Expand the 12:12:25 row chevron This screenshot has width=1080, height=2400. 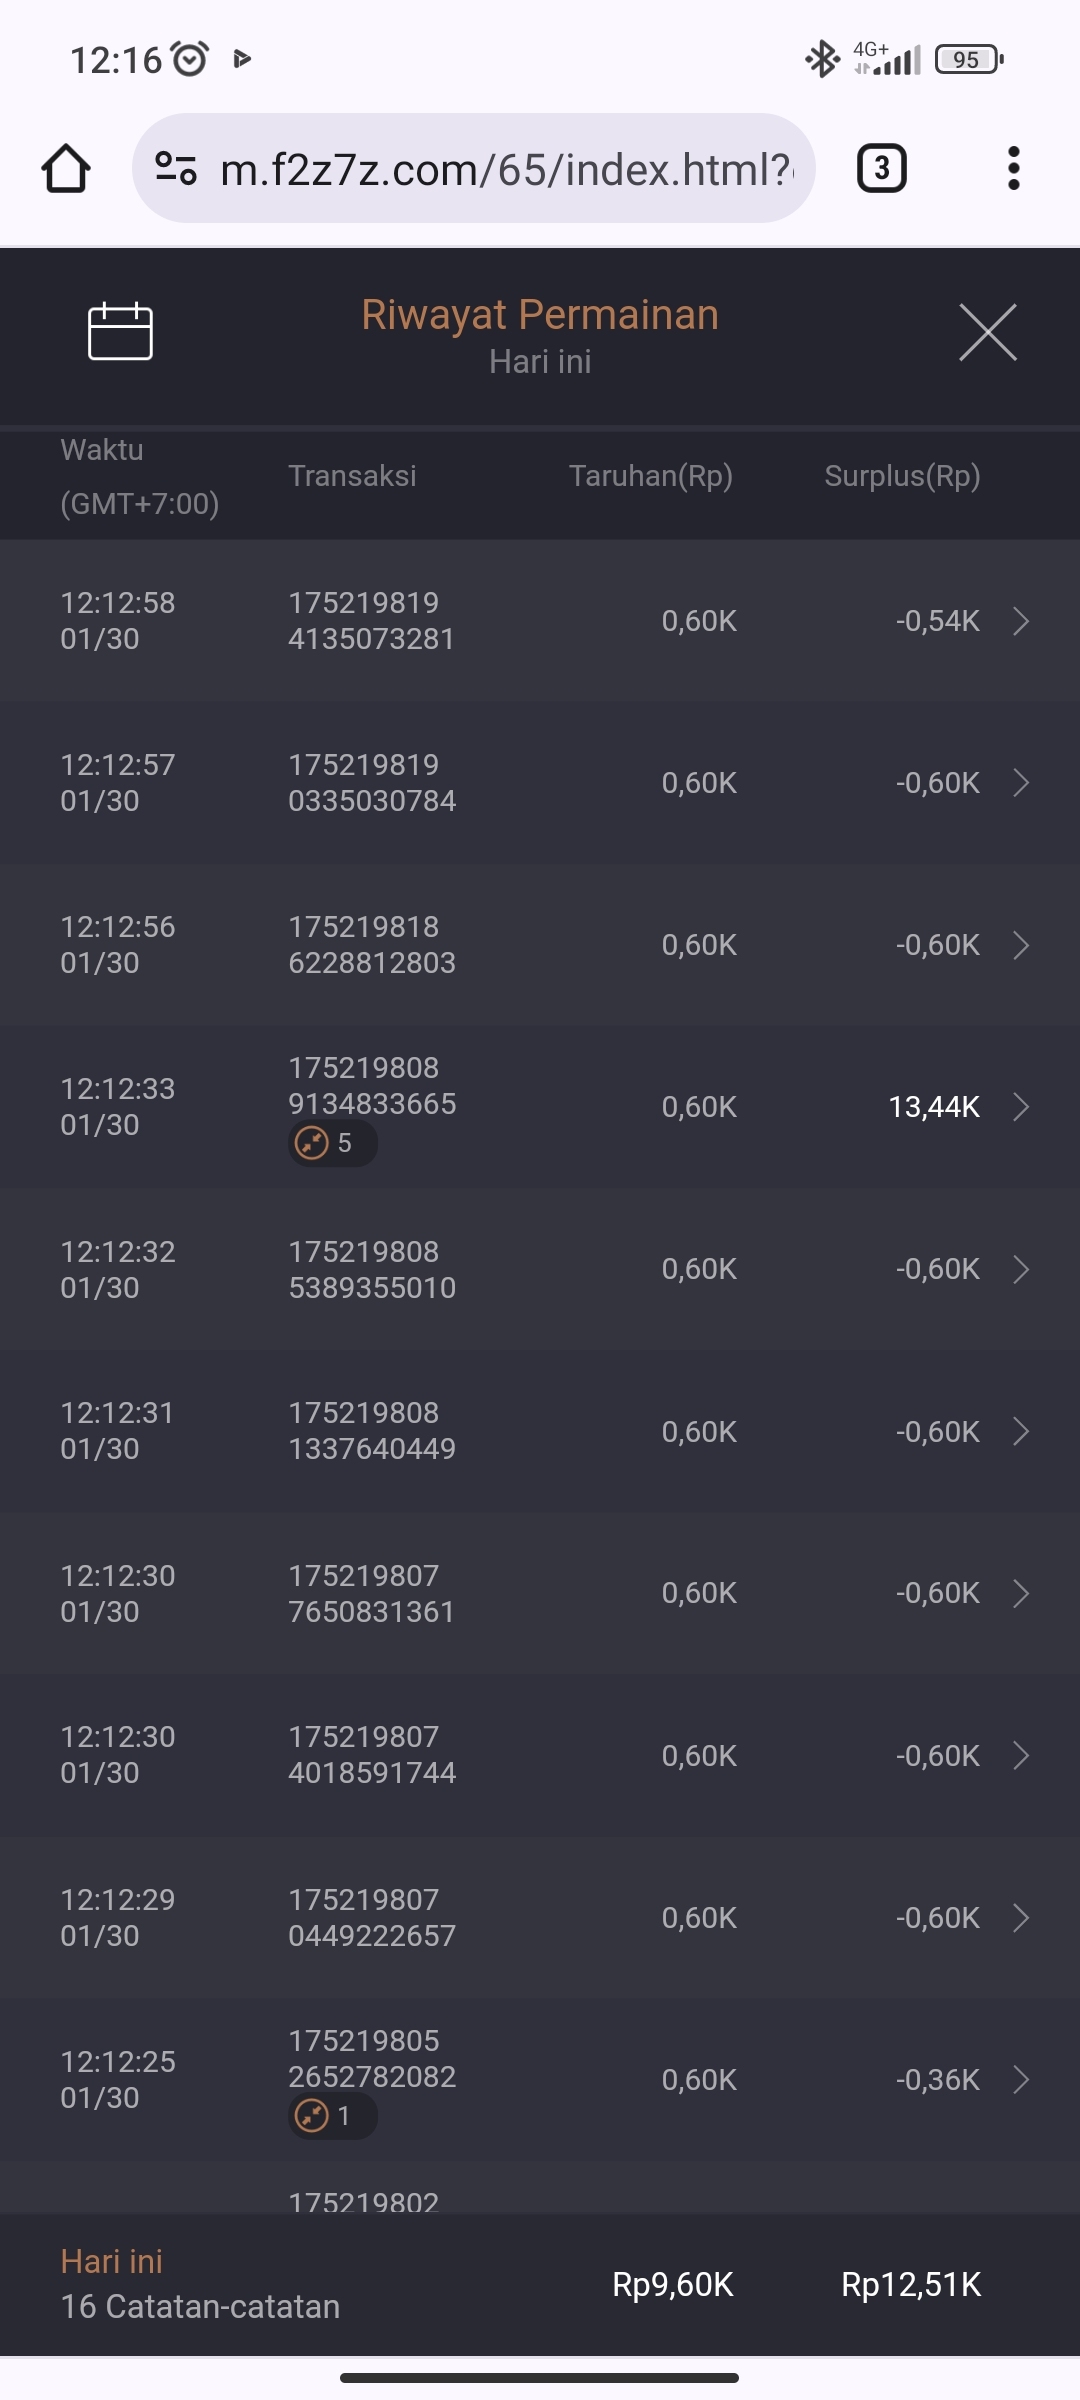coord(1021,2080)
